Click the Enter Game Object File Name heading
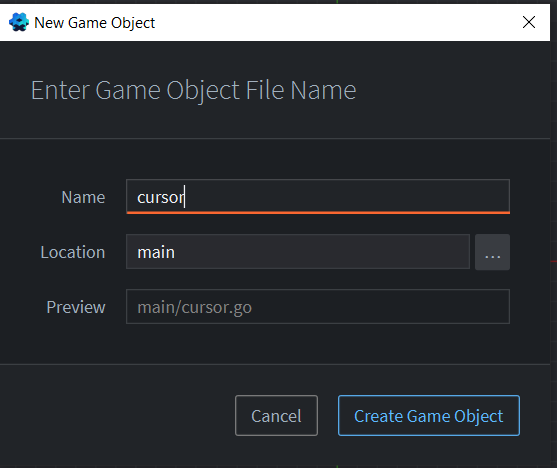Image resolution: width=557 pixels, height=468 pixels. click(194, 90)
